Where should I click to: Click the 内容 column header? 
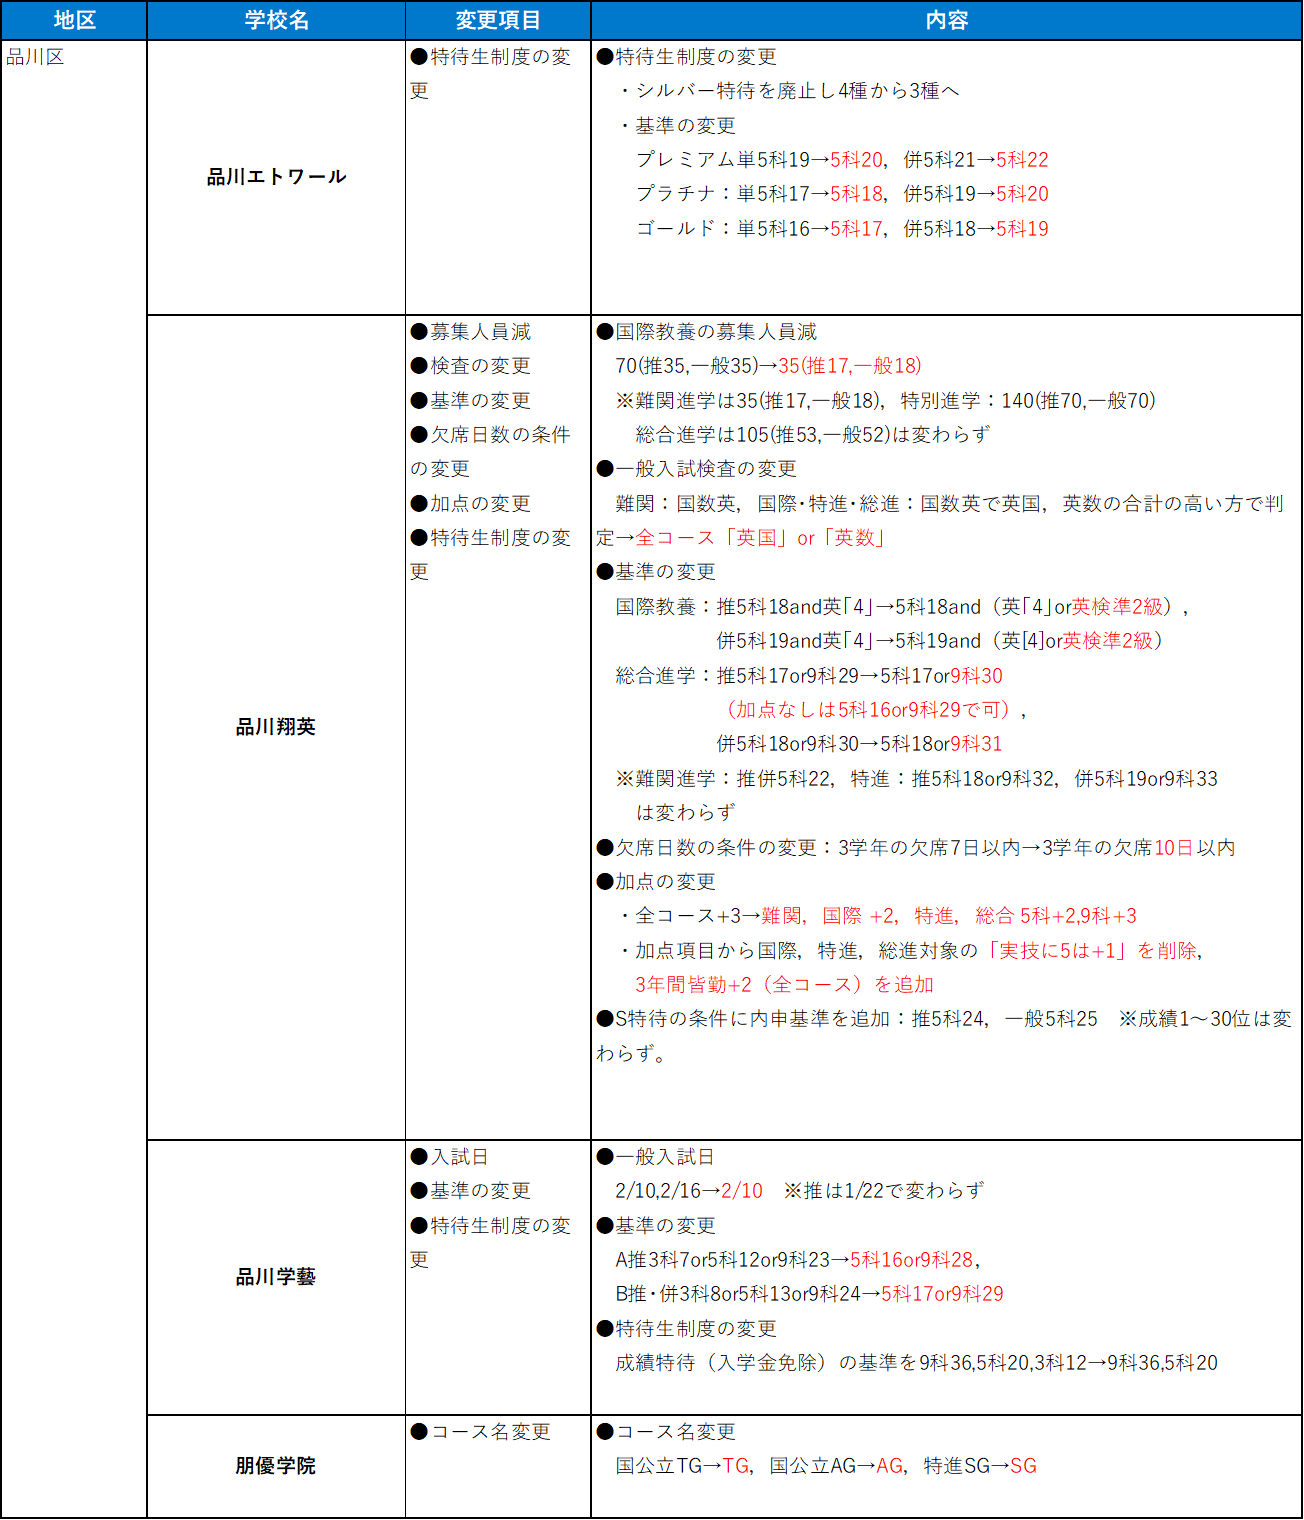pyautogui.click(x=946, y=20)
